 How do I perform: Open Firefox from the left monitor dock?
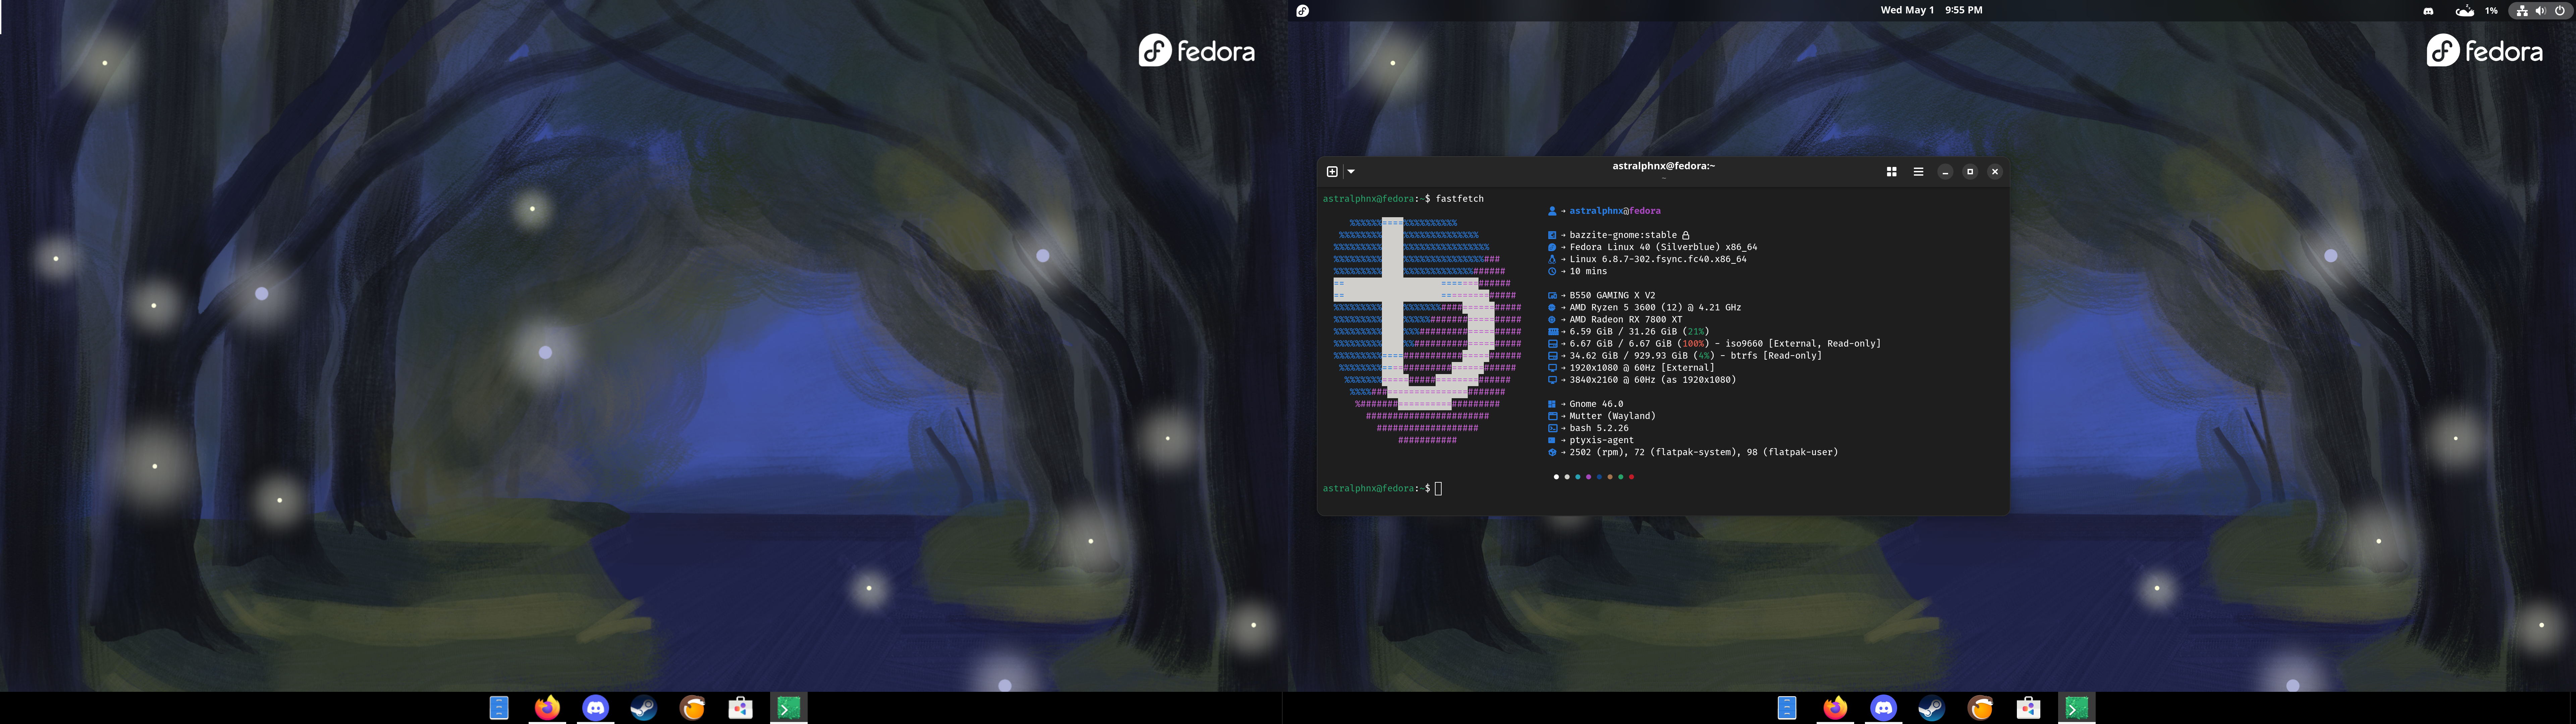(547, 708)
